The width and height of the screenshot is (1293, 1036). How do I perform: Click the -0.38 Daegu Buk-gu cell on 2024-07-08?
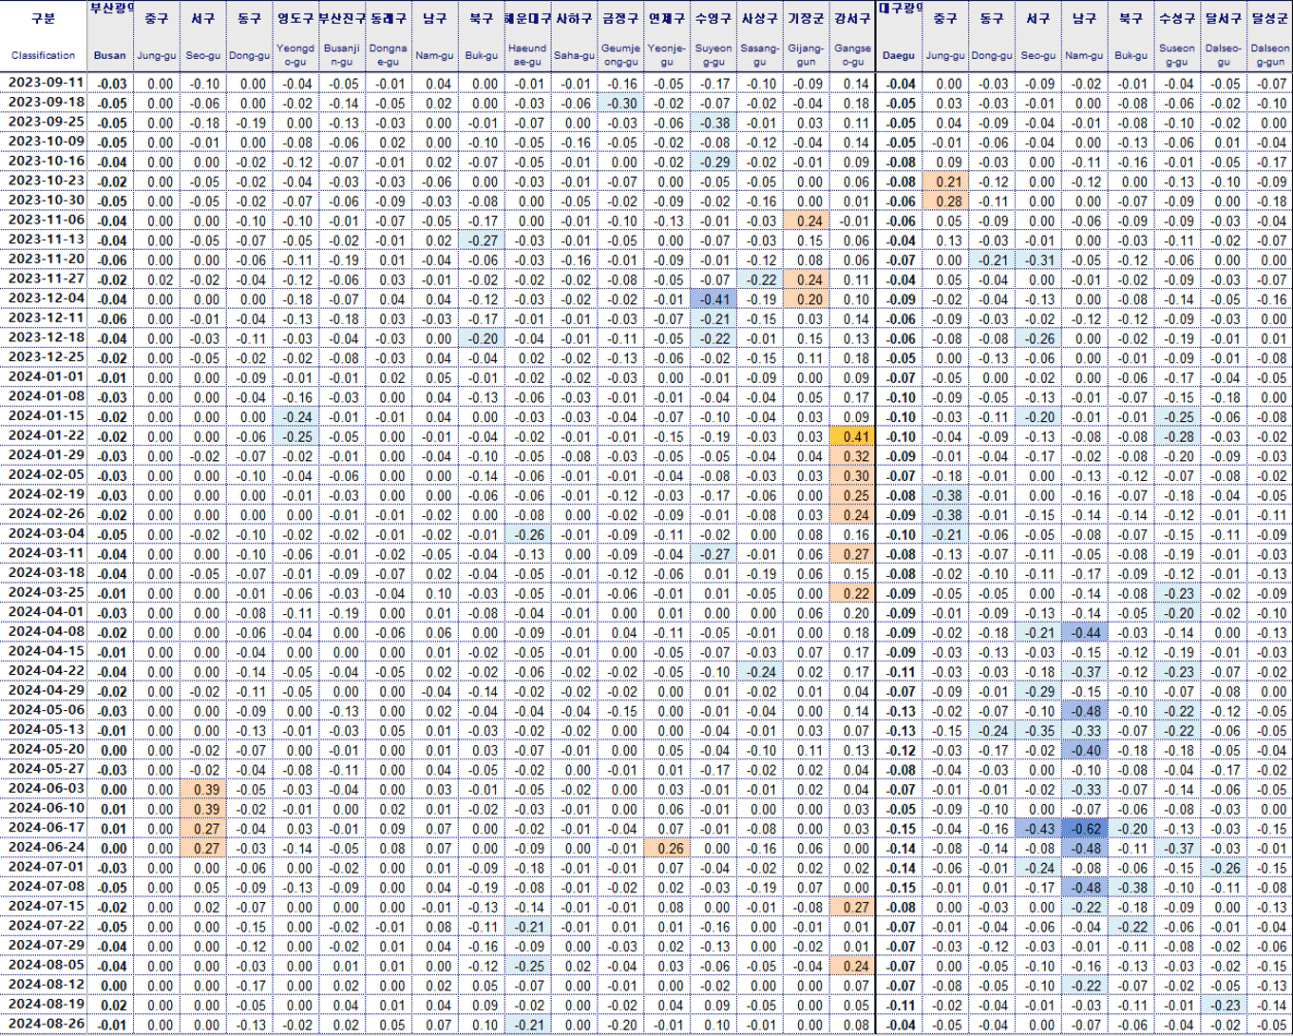click(x=1130, y=887)
